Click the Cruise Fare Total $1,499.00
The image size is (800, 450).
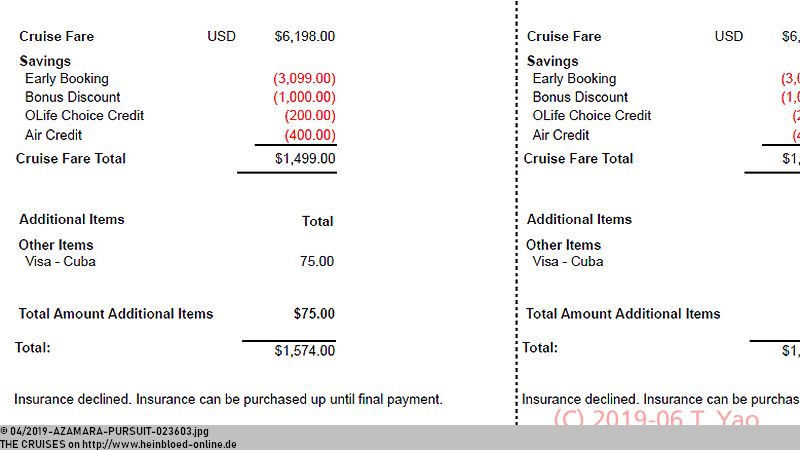[305, 159]
